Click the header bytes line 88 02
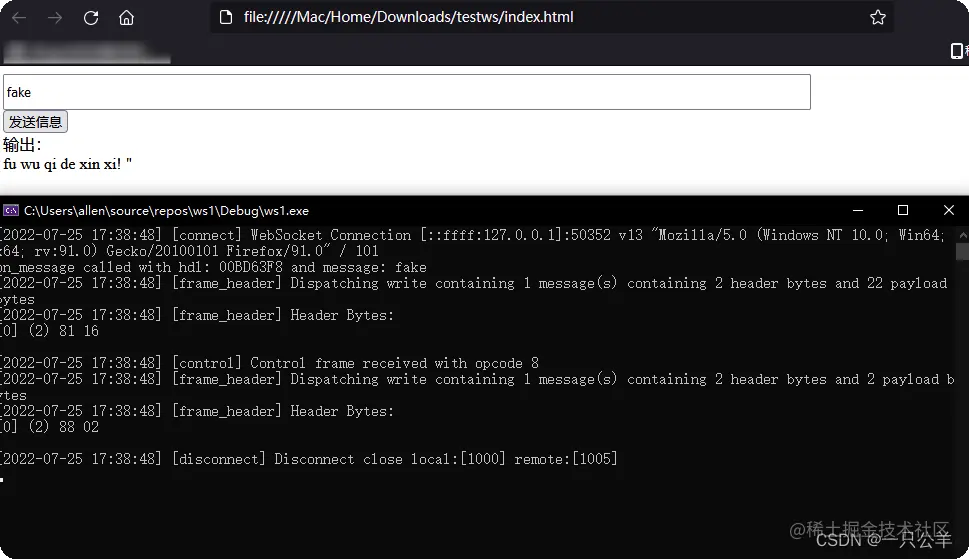The height and width of the screenshot is (559, 969). [x=49, y=427]
